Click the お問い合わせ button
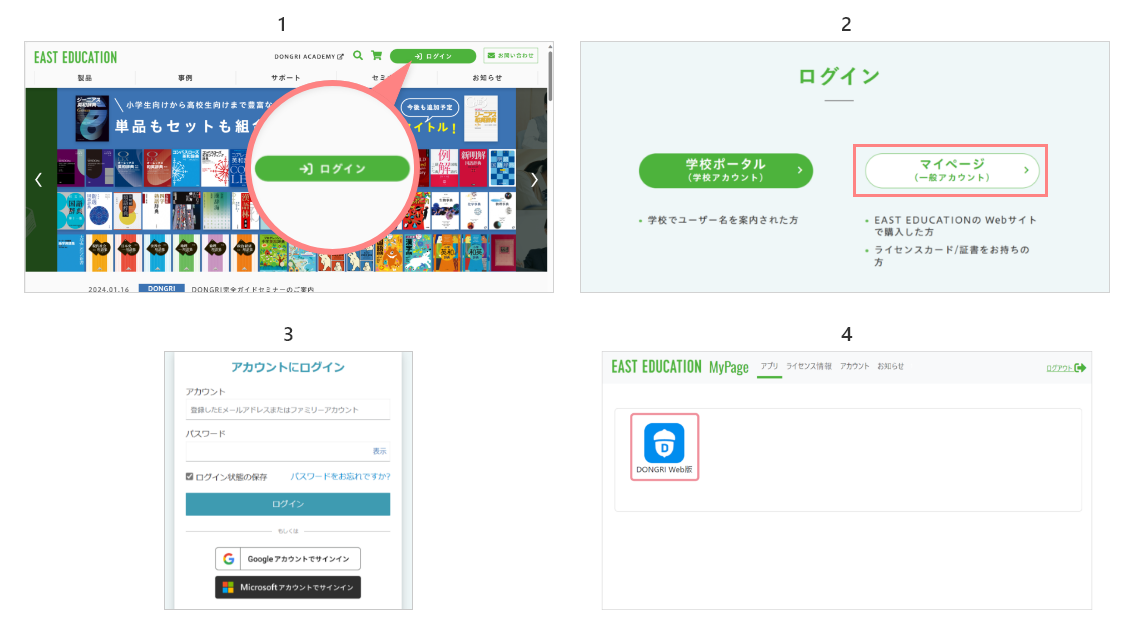1134x633 pixels. coord(511,56)
